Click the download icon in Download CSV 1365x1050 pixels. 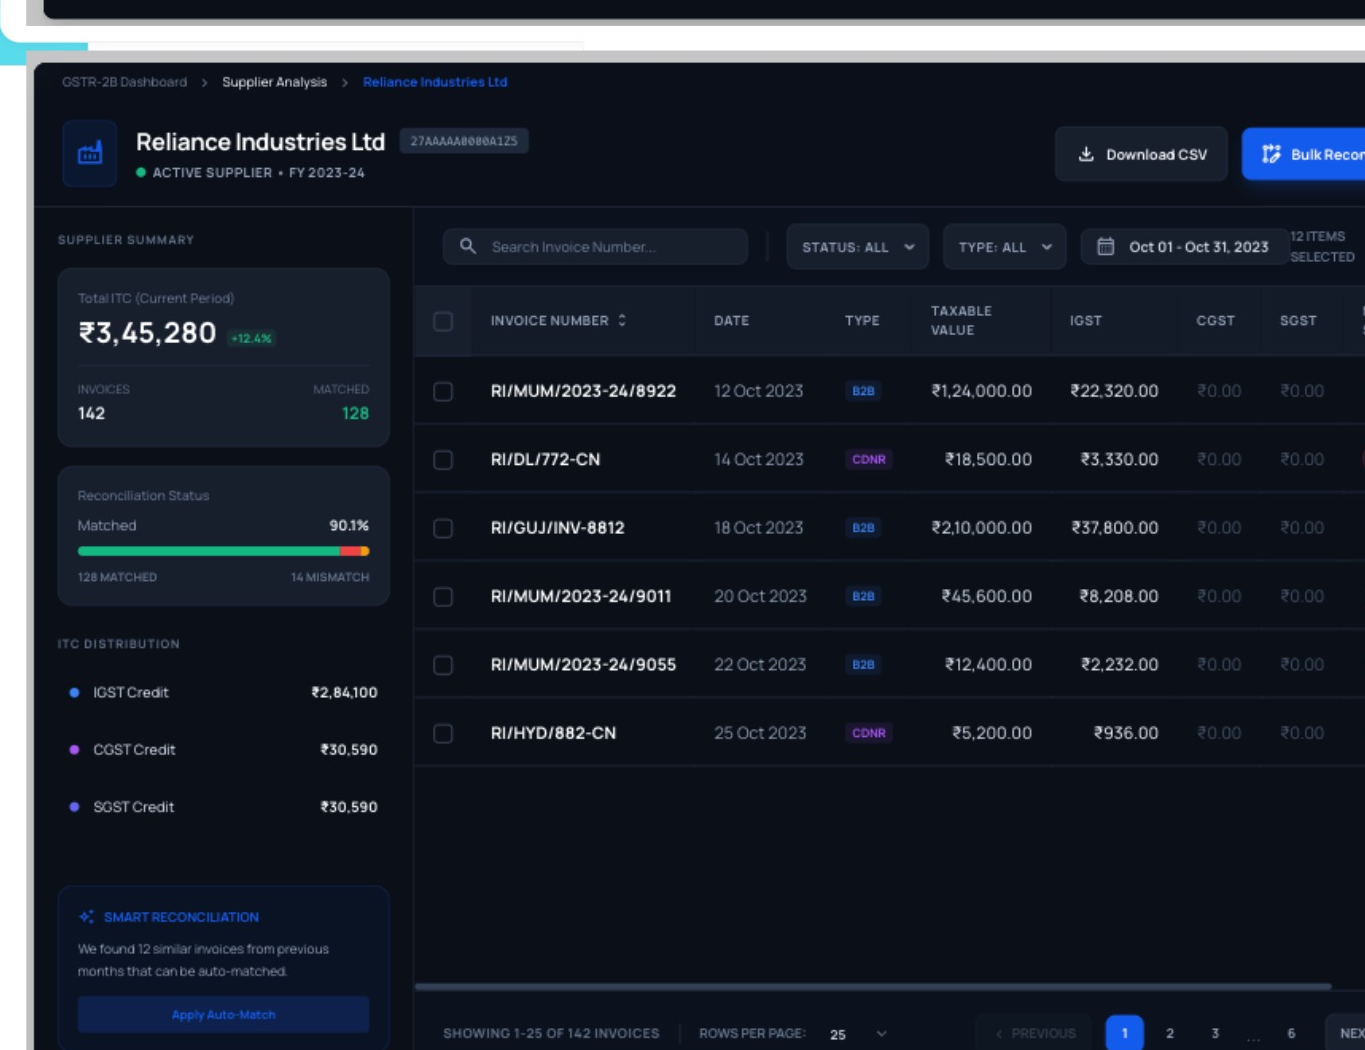pos(1085,154)
